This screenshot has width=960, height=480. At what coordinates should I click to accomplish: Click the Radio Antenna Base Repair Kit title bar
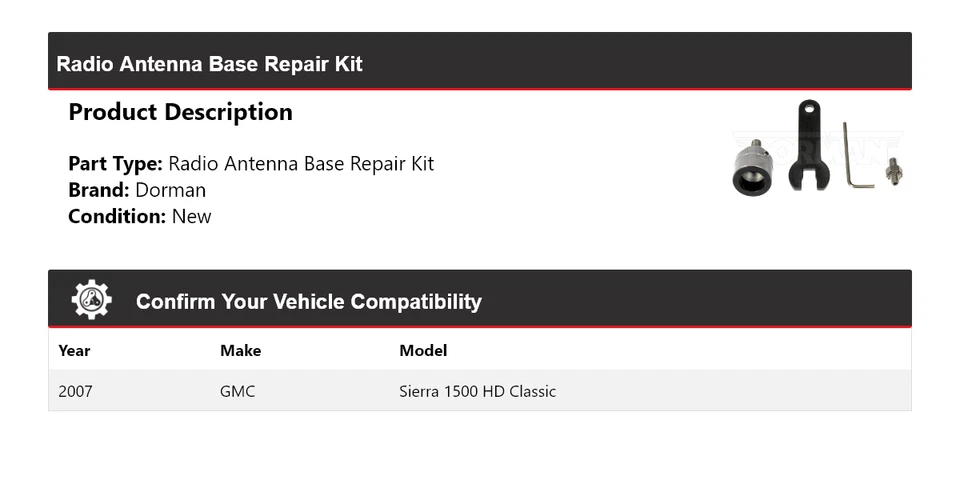tap(209, 64)
